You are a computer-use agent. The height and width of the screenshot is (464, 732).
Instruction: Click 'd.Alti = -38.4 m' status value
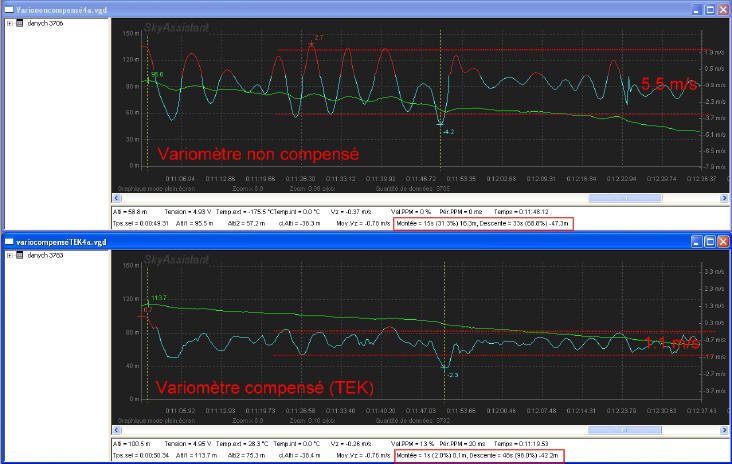[x=299, y=456]
